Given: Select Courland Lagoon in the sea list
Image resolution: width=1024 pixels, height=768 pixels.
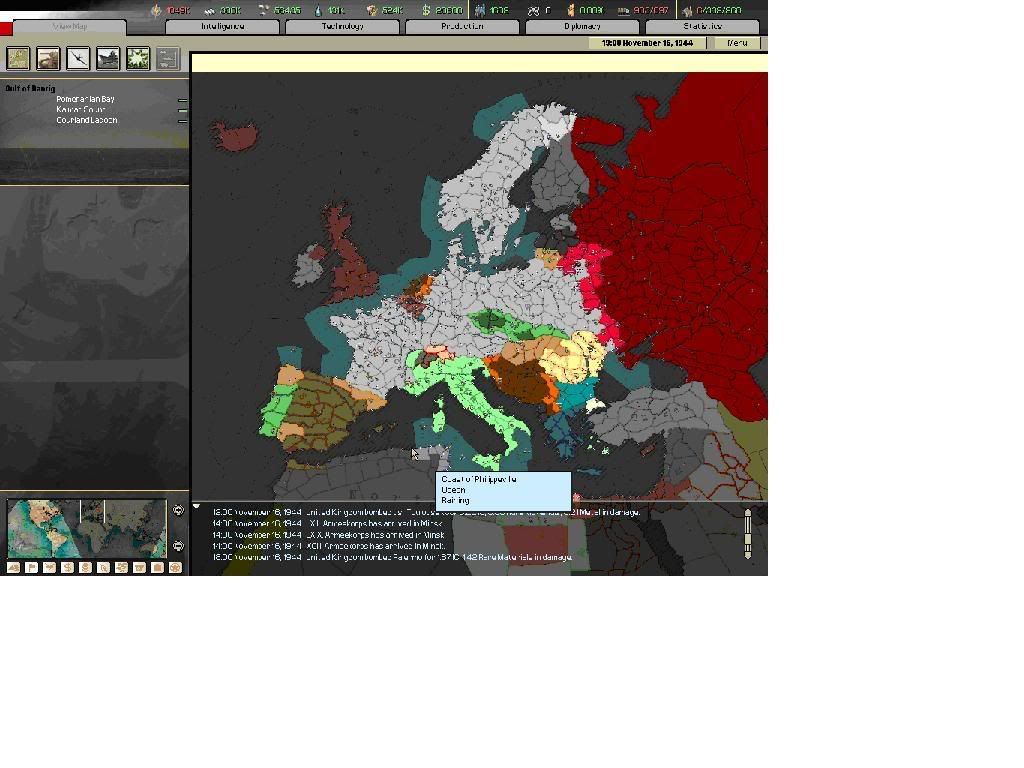Looking at the screenshot, I should [87, 120].
